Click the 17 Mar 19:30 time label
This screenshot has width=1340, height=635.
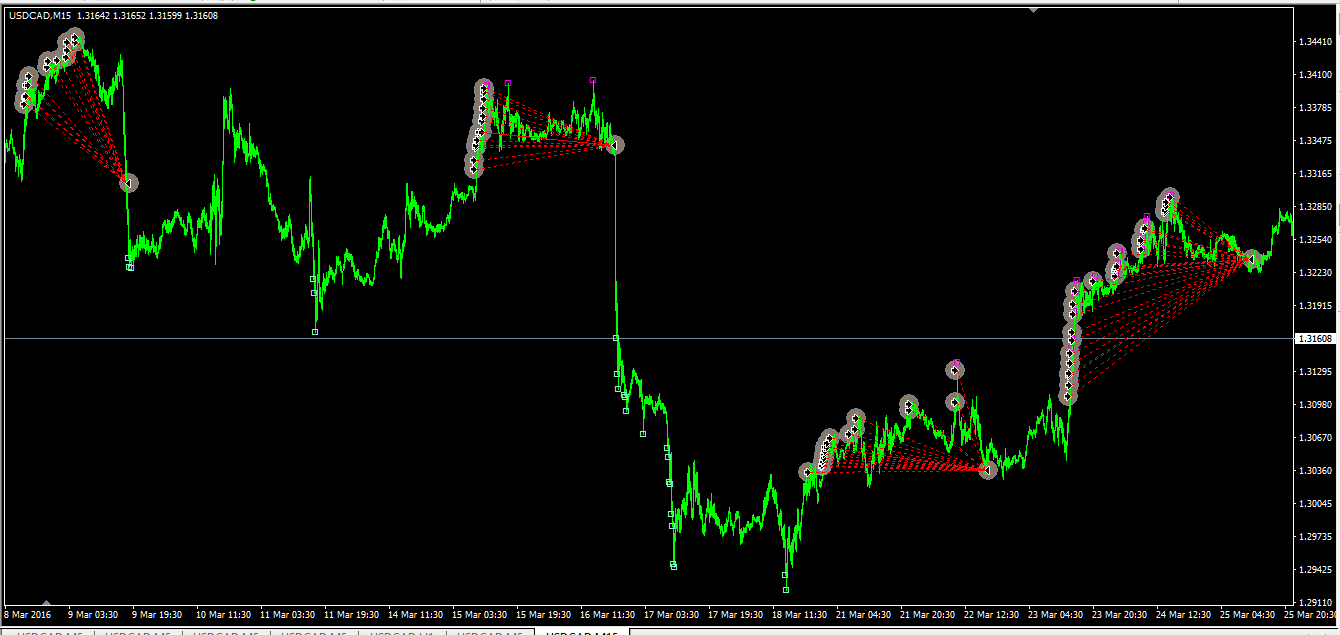[736, 615]
